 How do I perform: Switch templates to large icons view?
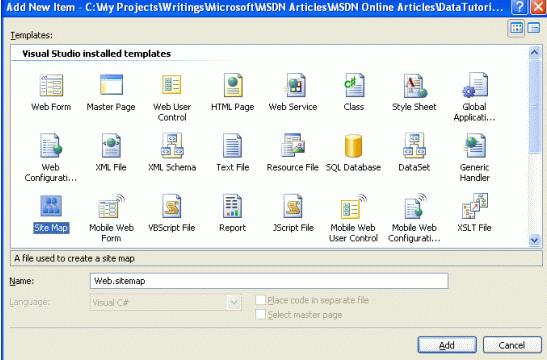coord(516,28)
